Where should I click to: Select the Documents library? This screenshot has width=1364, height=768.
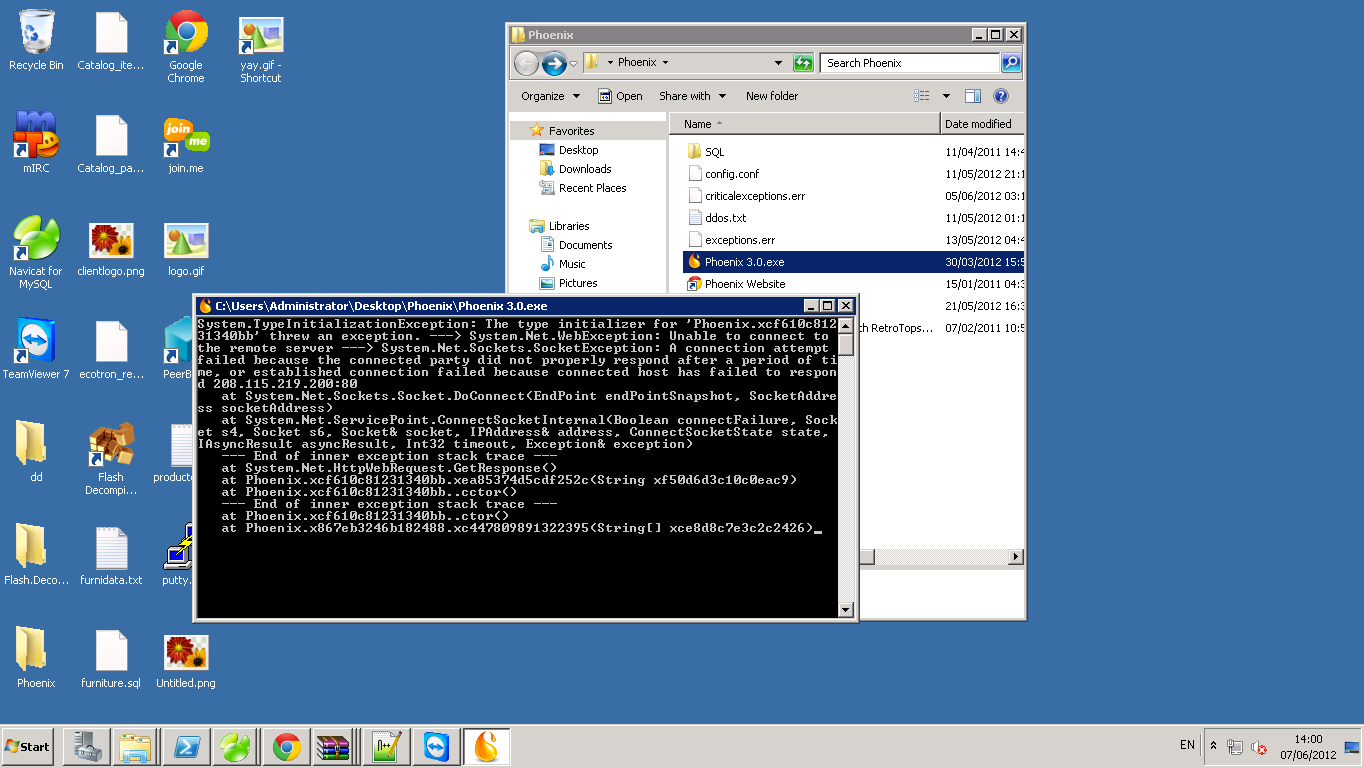point(585,245)
